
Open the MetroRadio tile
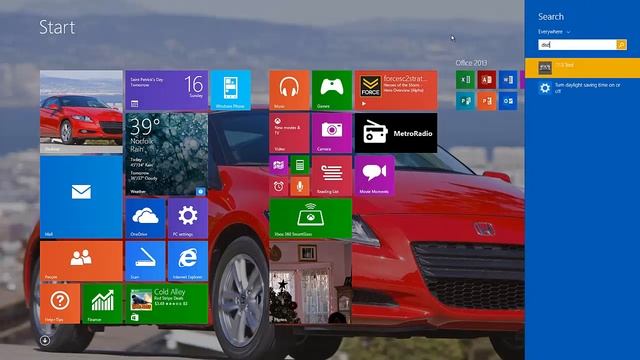click(x=396, y=133)
